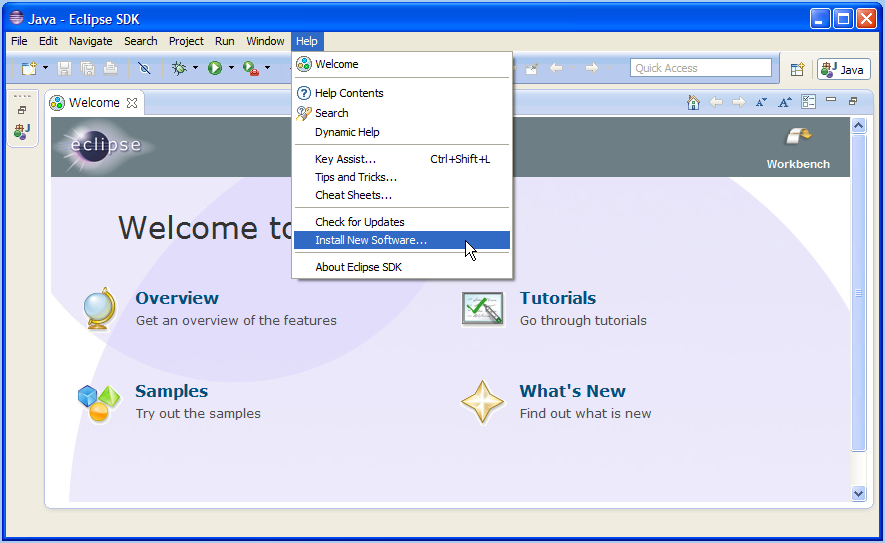The width and height of the screenshot is (885, 543).
Task: Choose Search in the Help menu
Action: [402, 113]
